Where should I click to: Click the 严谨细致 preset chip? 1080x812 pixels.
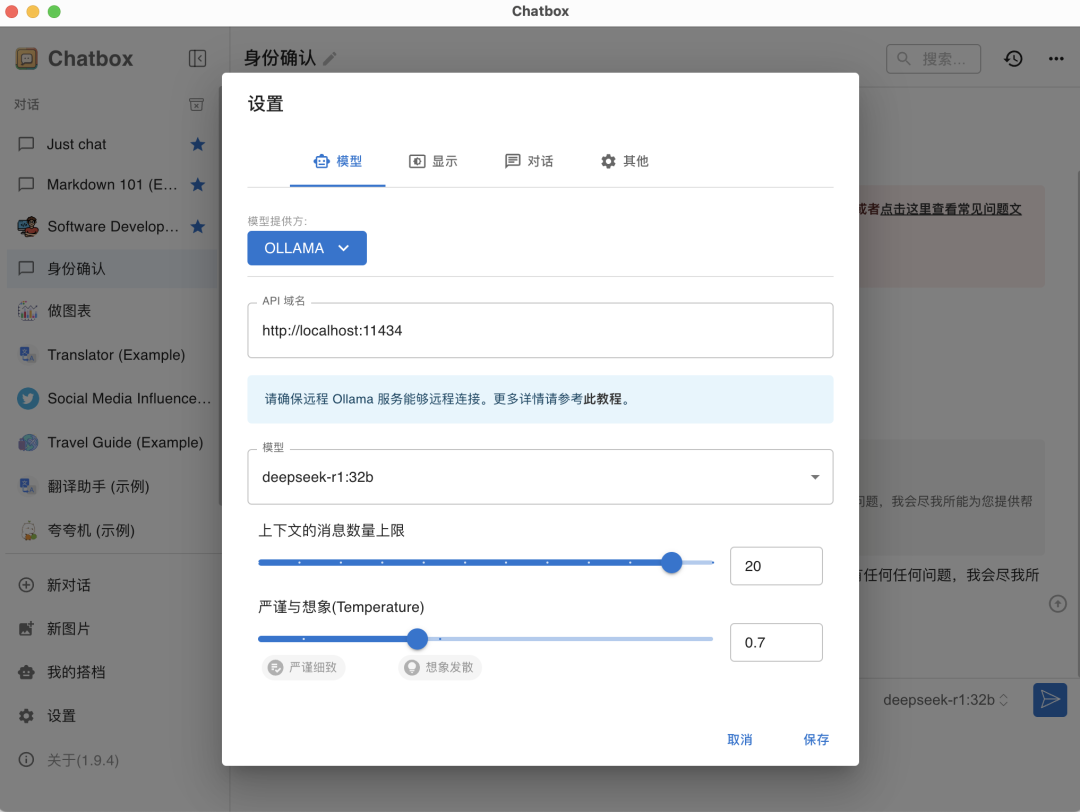coord(304,667)
